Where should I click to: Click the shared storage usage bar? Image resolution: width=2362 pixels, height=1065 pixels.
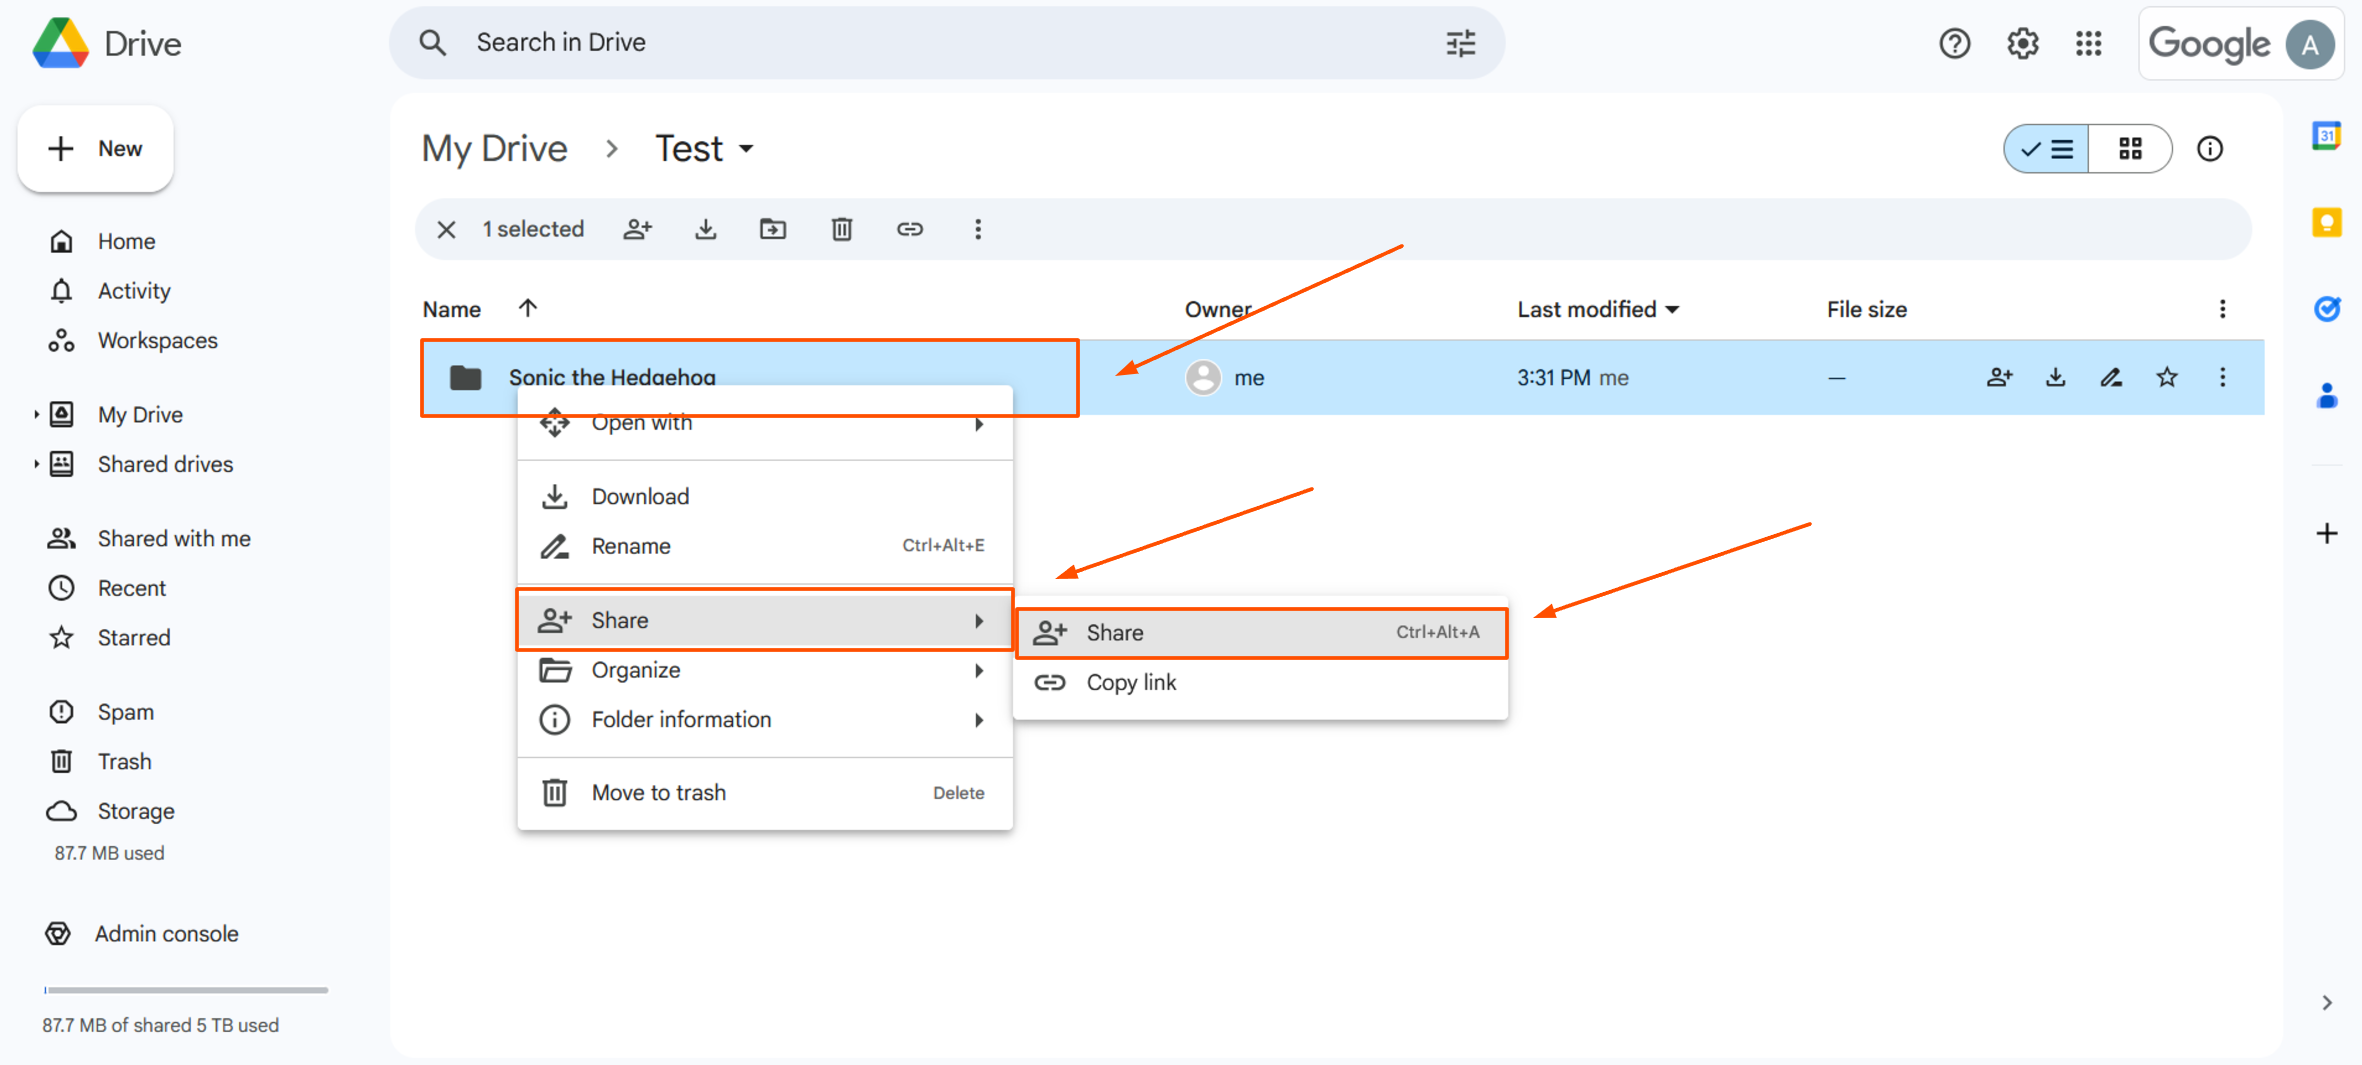(x=185, y=989)
